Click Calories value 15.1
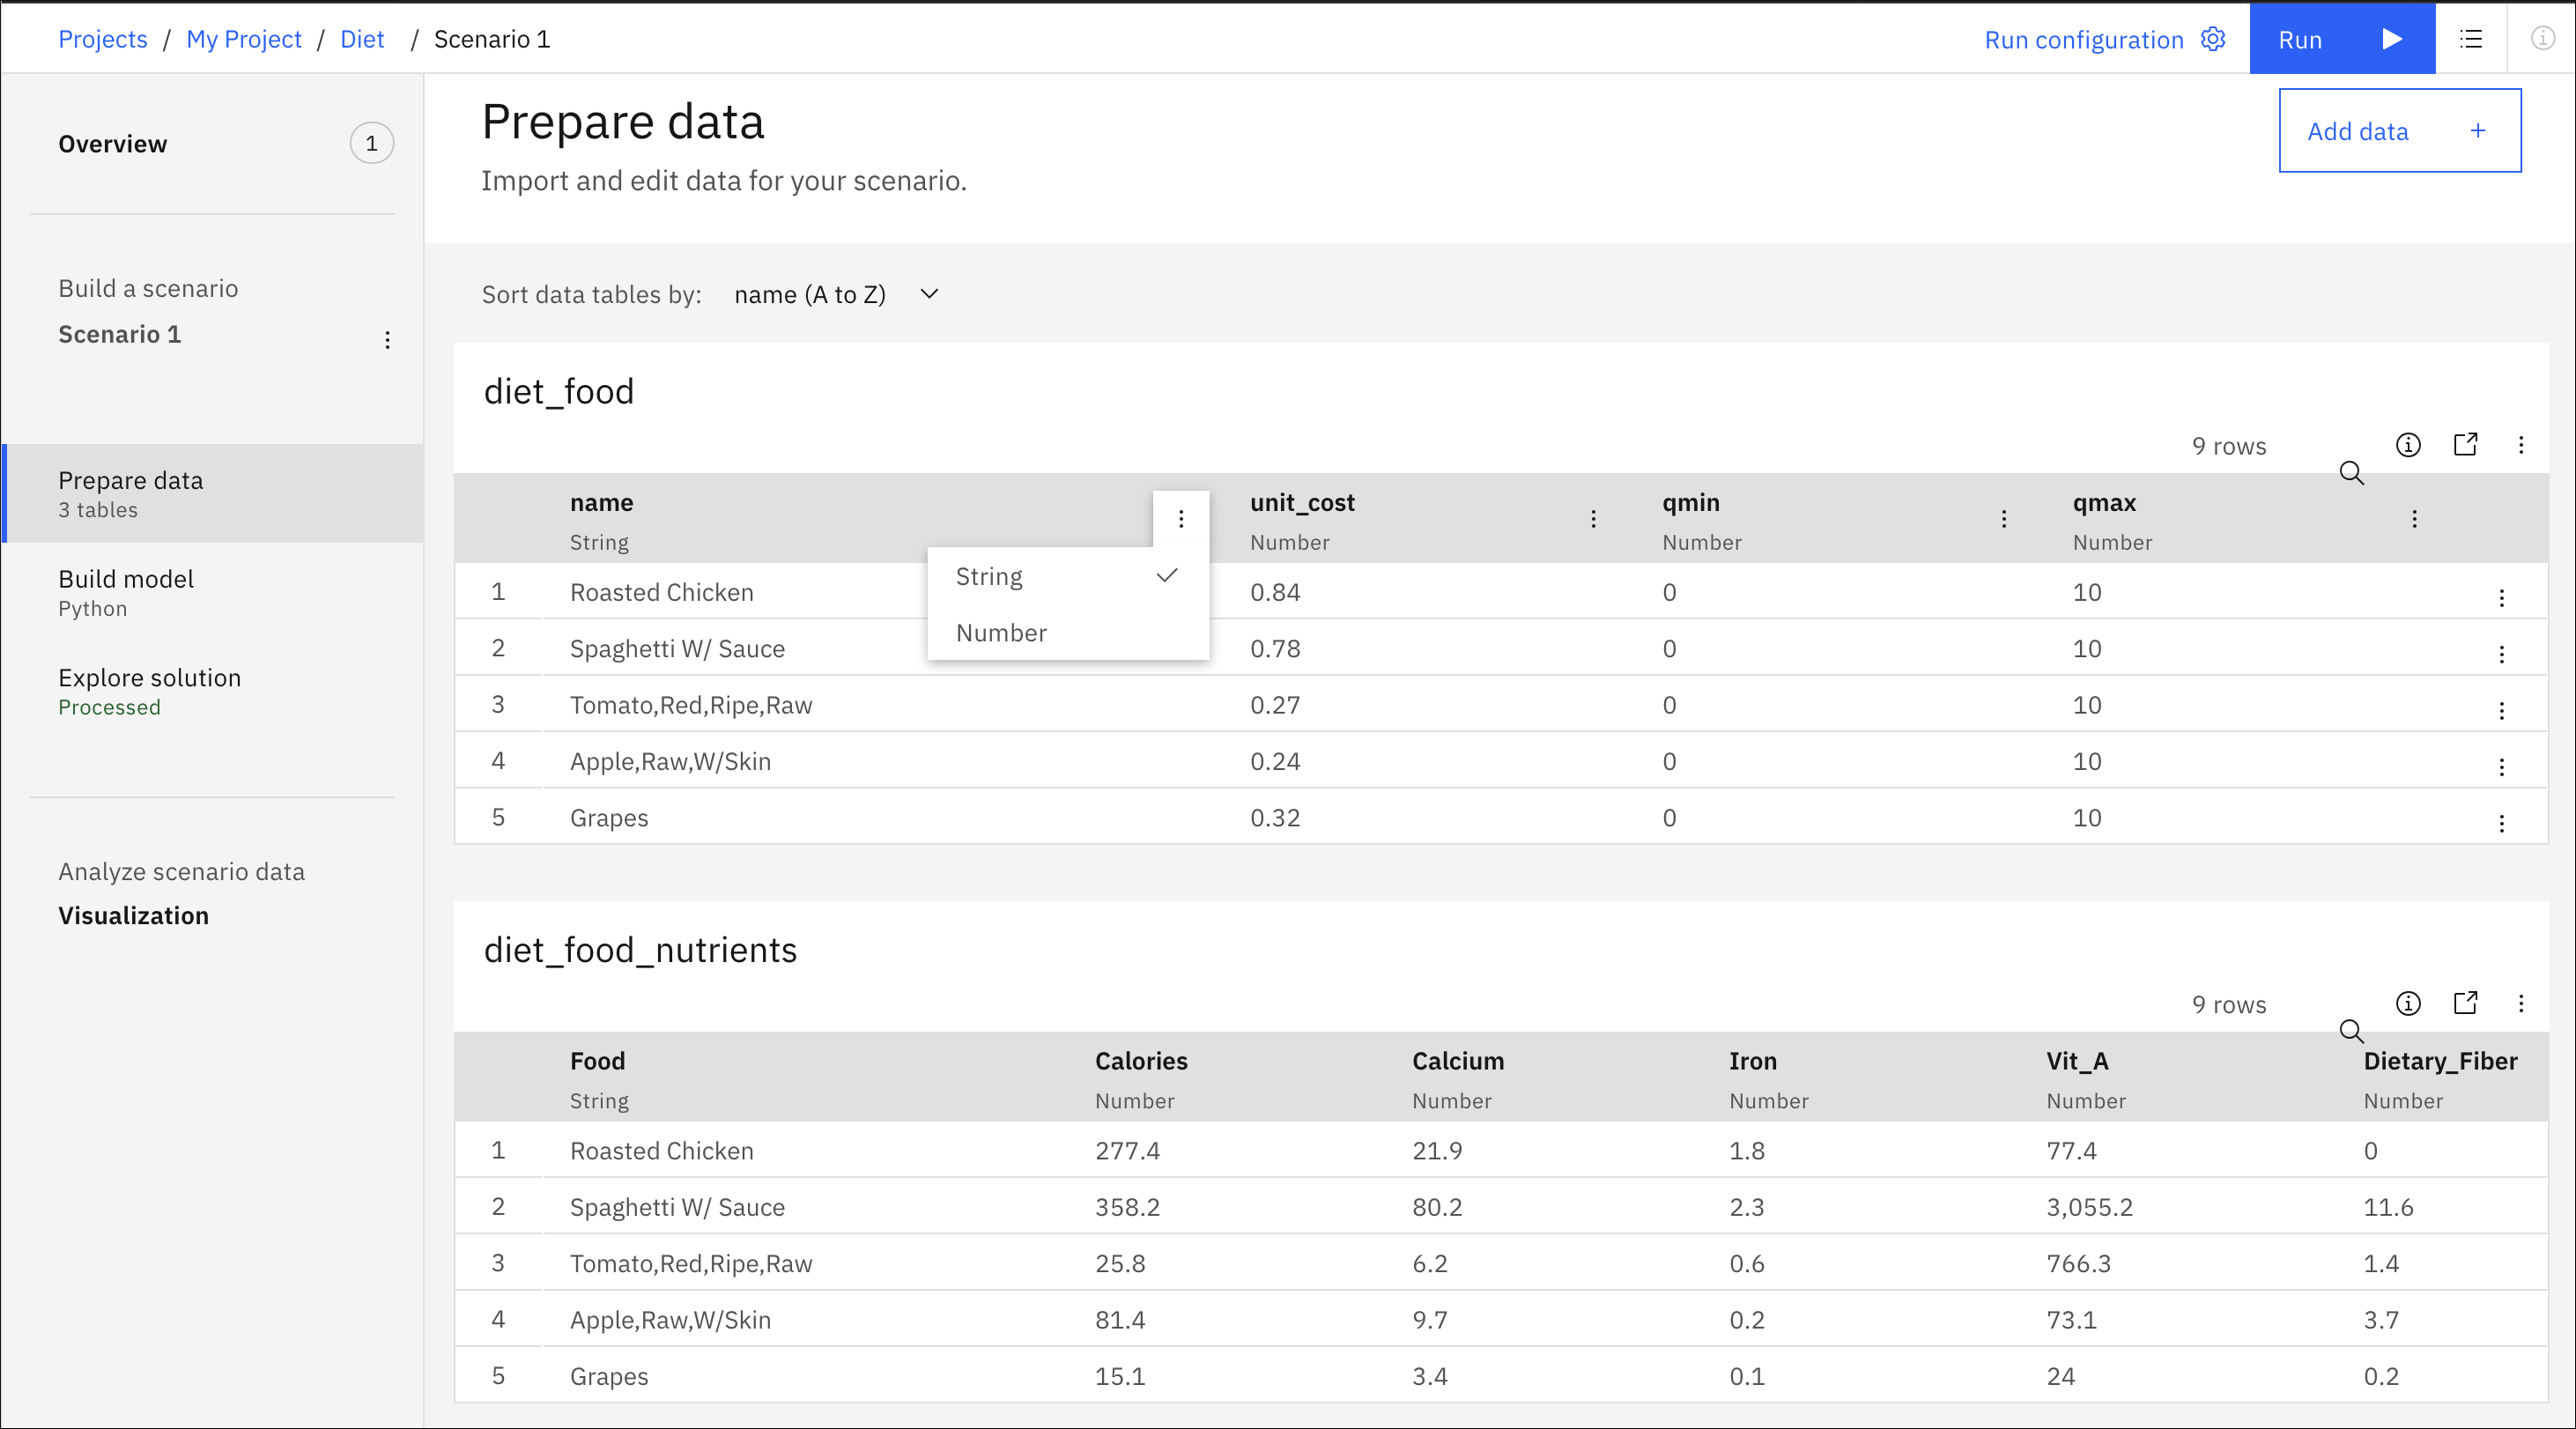 pyautogui.click(x=1120, y=1375)
